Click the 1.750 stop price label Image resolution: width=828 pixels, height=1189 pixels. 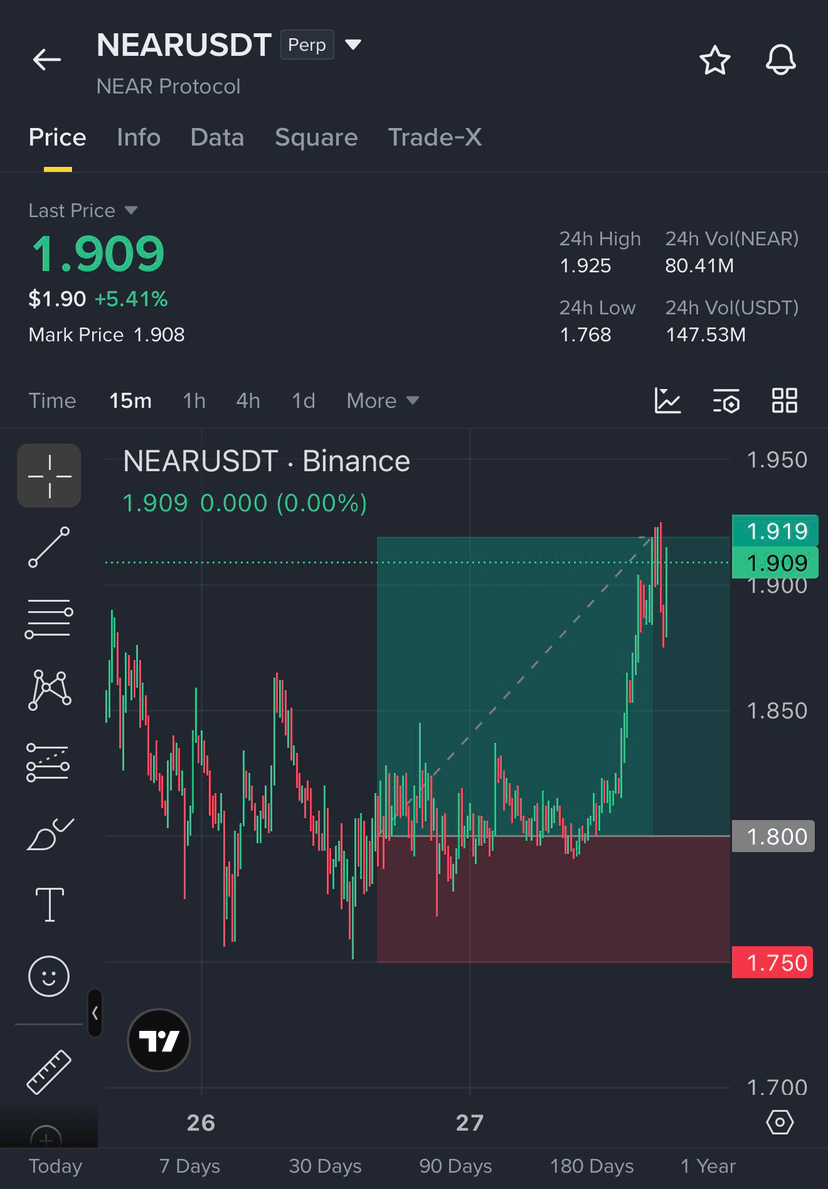click(773, 962)
